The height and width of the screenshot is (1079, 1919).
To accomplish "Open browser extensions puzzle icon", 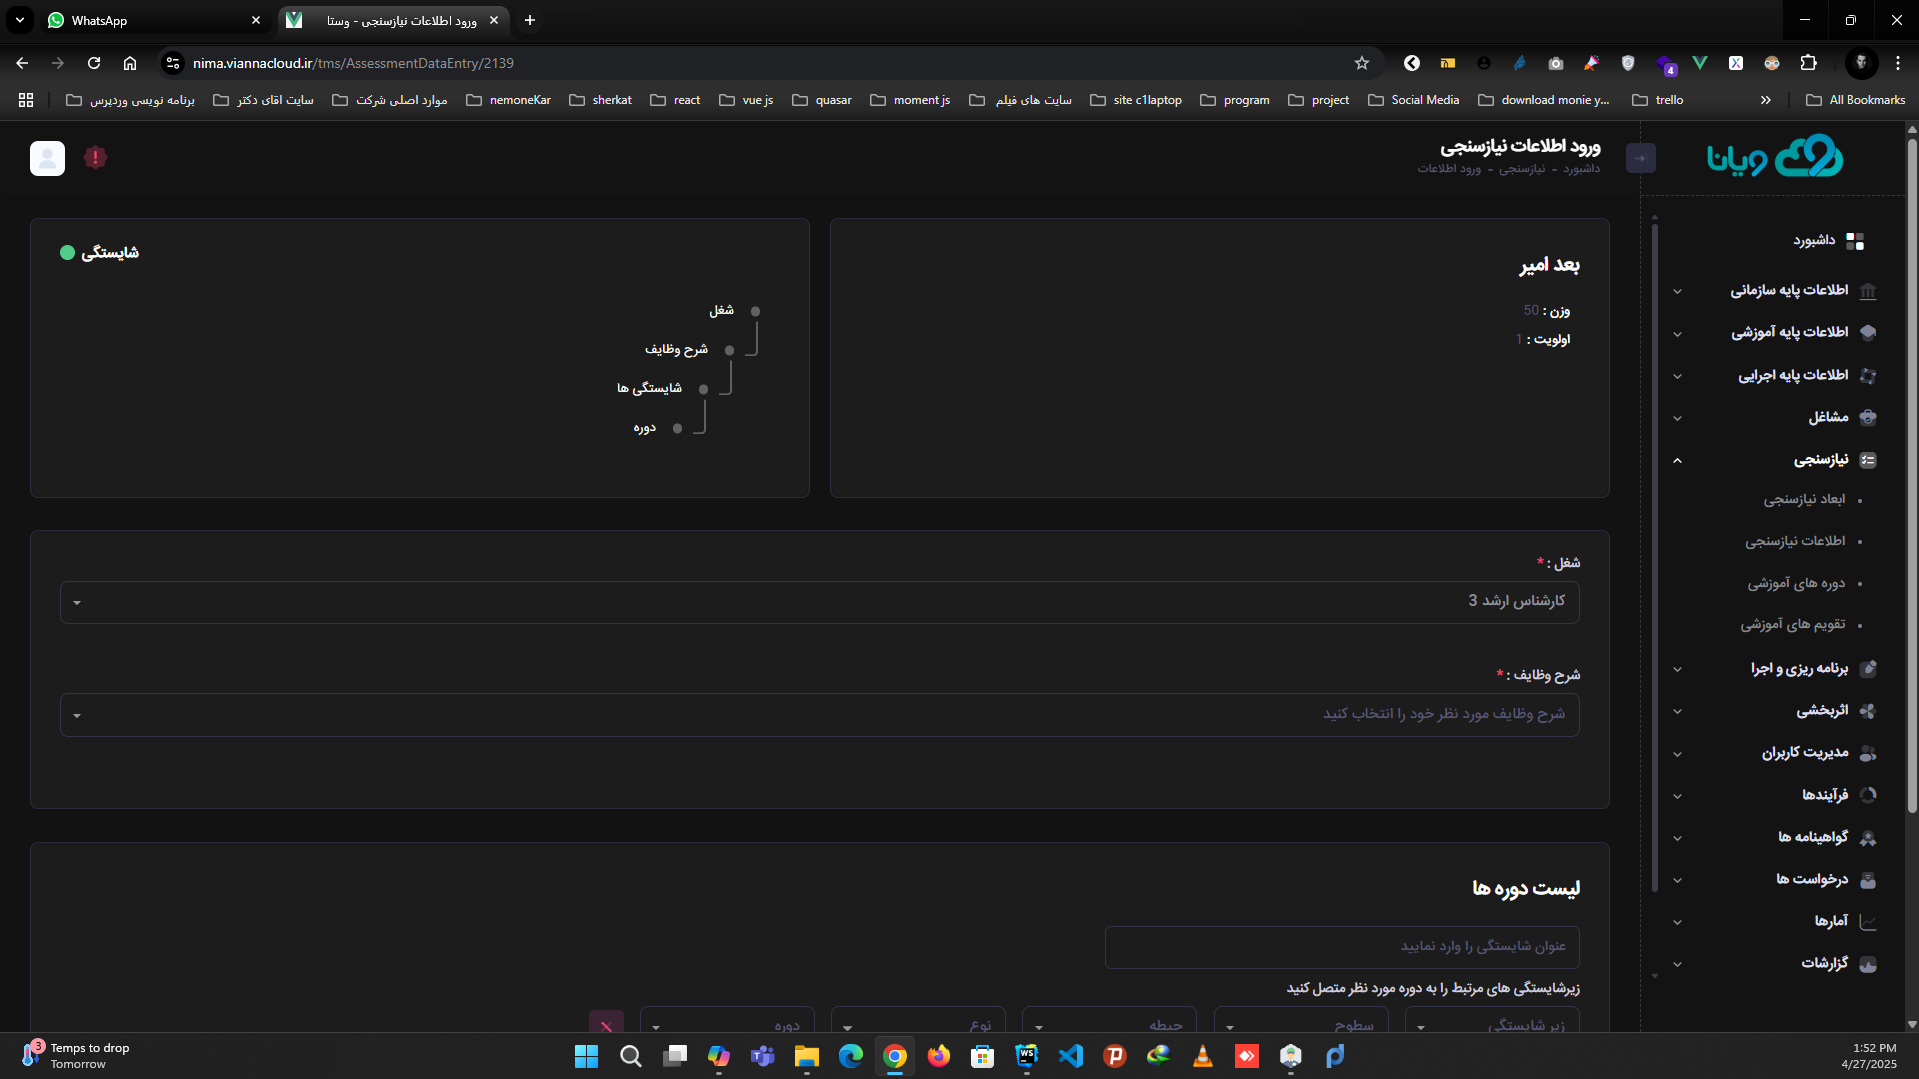I will click(x=1808, y=63).
